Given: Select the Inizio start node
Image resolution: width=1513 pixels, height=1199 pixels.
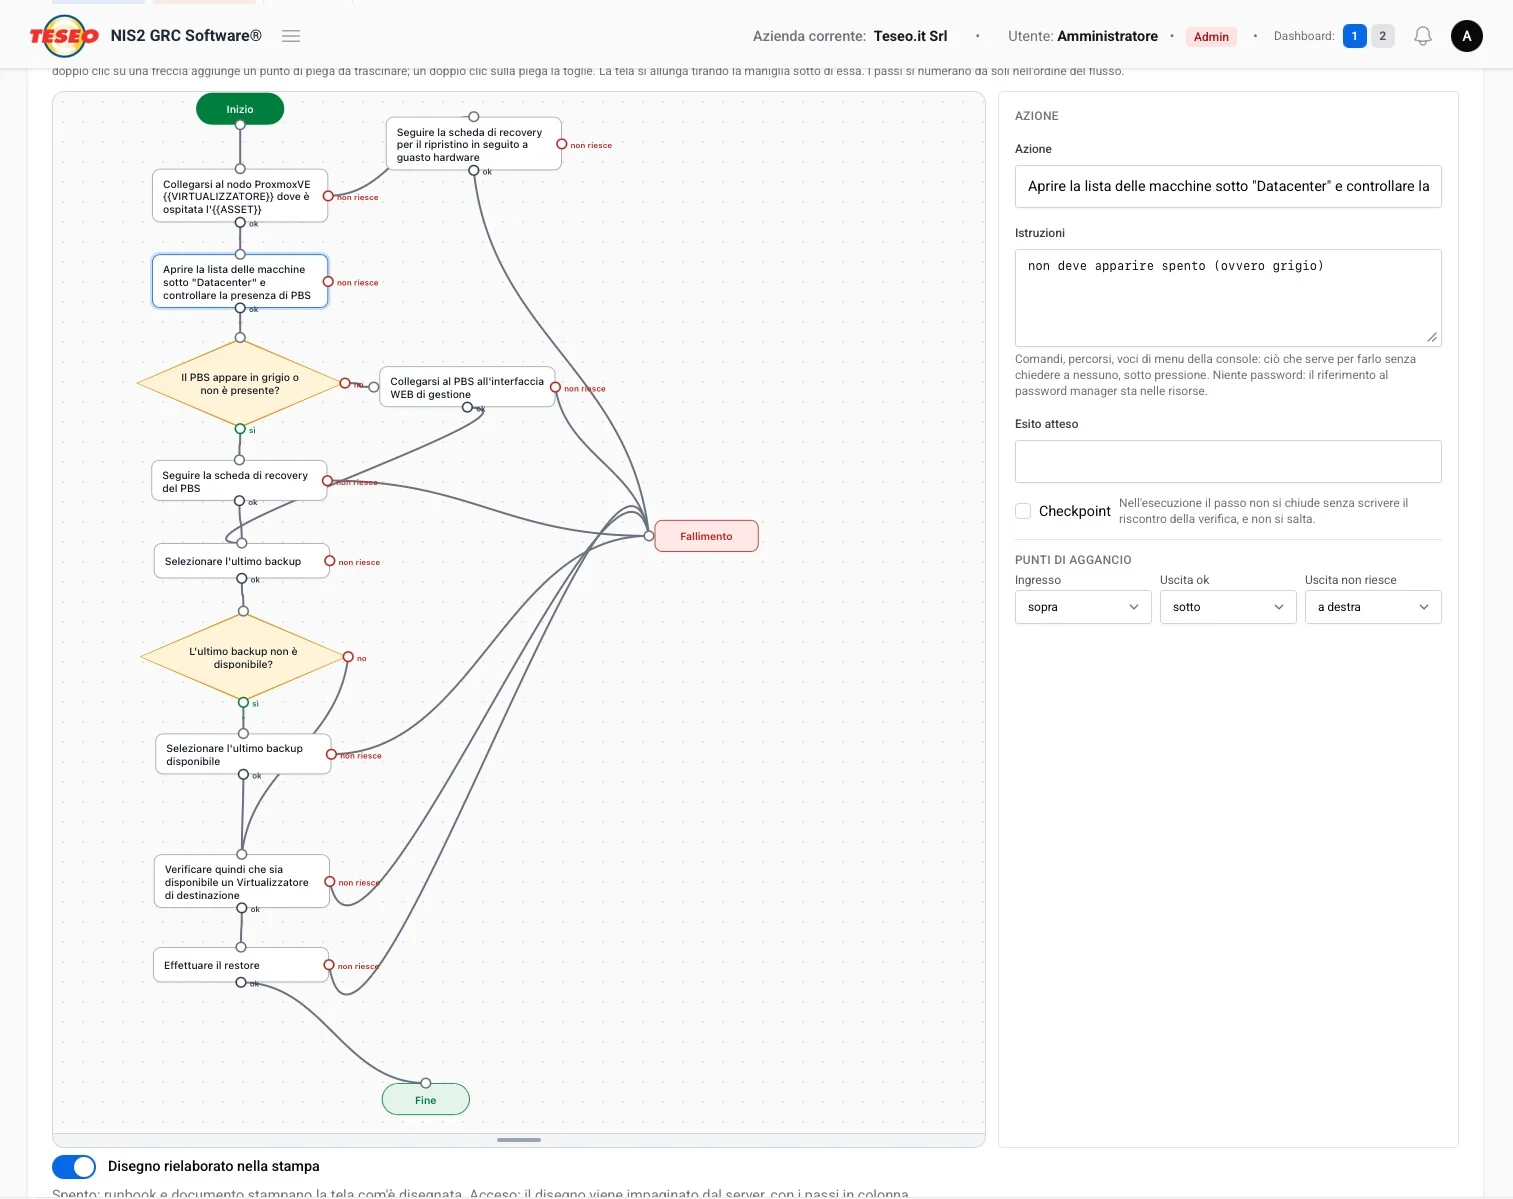Looking at the screenshot, I should click(240, 109).
